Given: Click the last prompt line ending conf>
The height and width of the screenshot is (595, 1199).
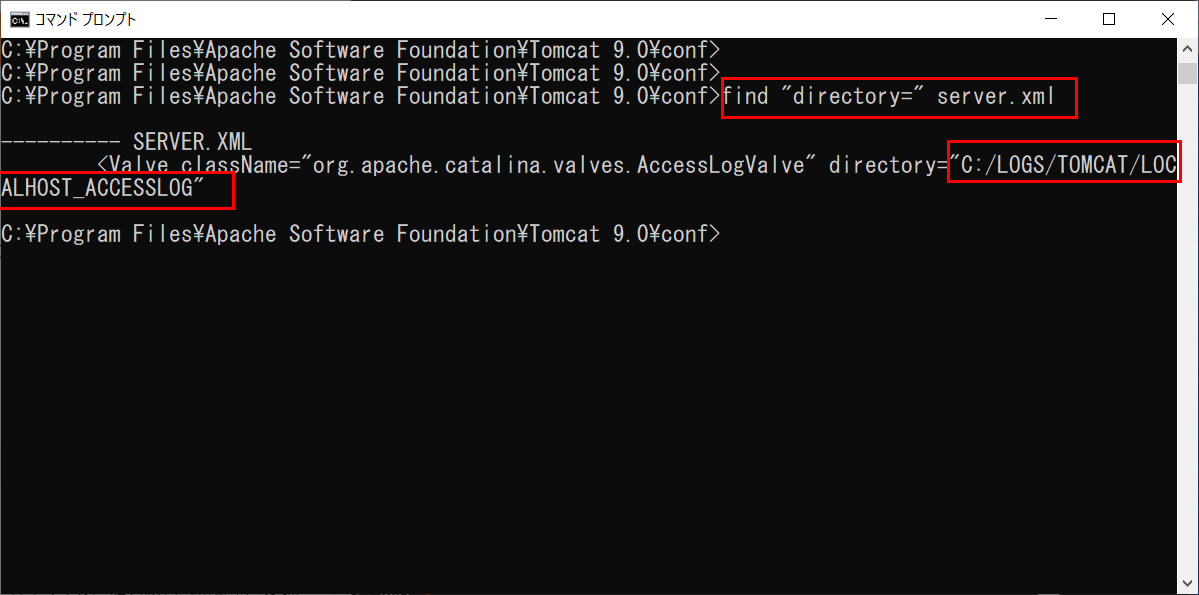Looking at the screenshot, I should (360, 234).
